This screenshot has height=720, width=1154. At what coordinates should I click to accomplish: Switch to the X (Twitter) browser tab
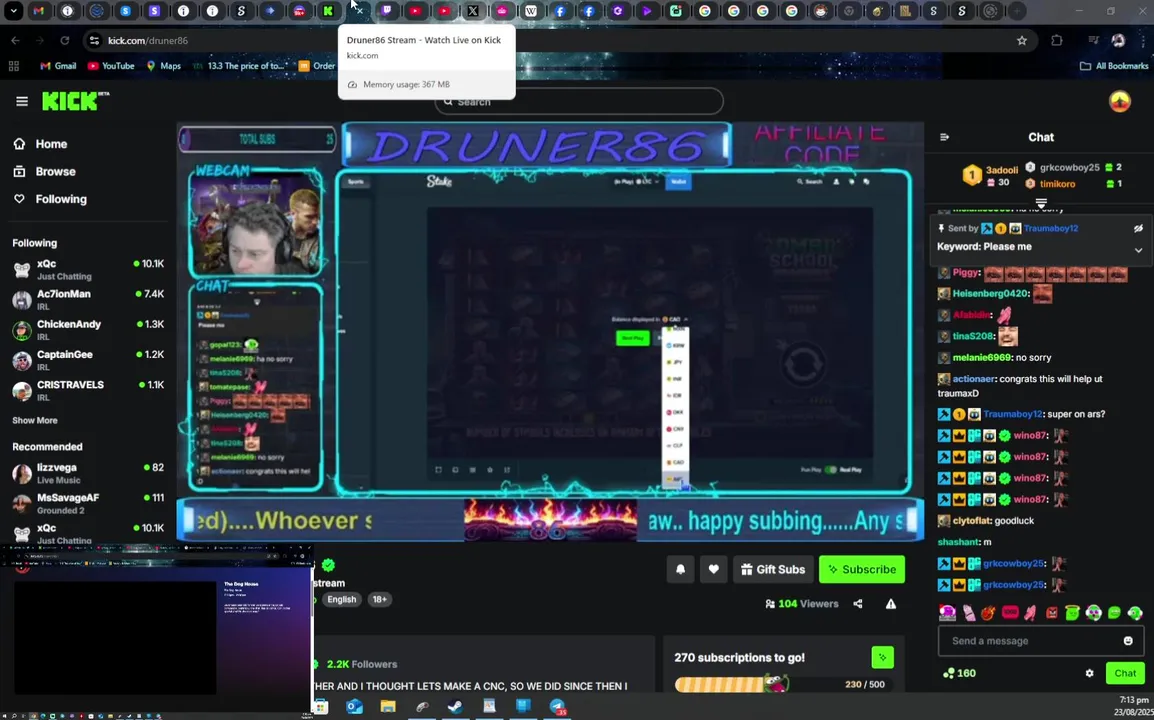pos(473,11)
